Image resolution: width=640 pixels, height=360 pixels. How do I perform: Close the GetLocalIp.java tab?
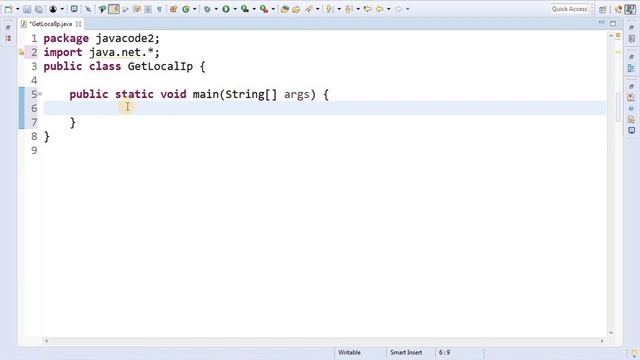click(78, 24)
